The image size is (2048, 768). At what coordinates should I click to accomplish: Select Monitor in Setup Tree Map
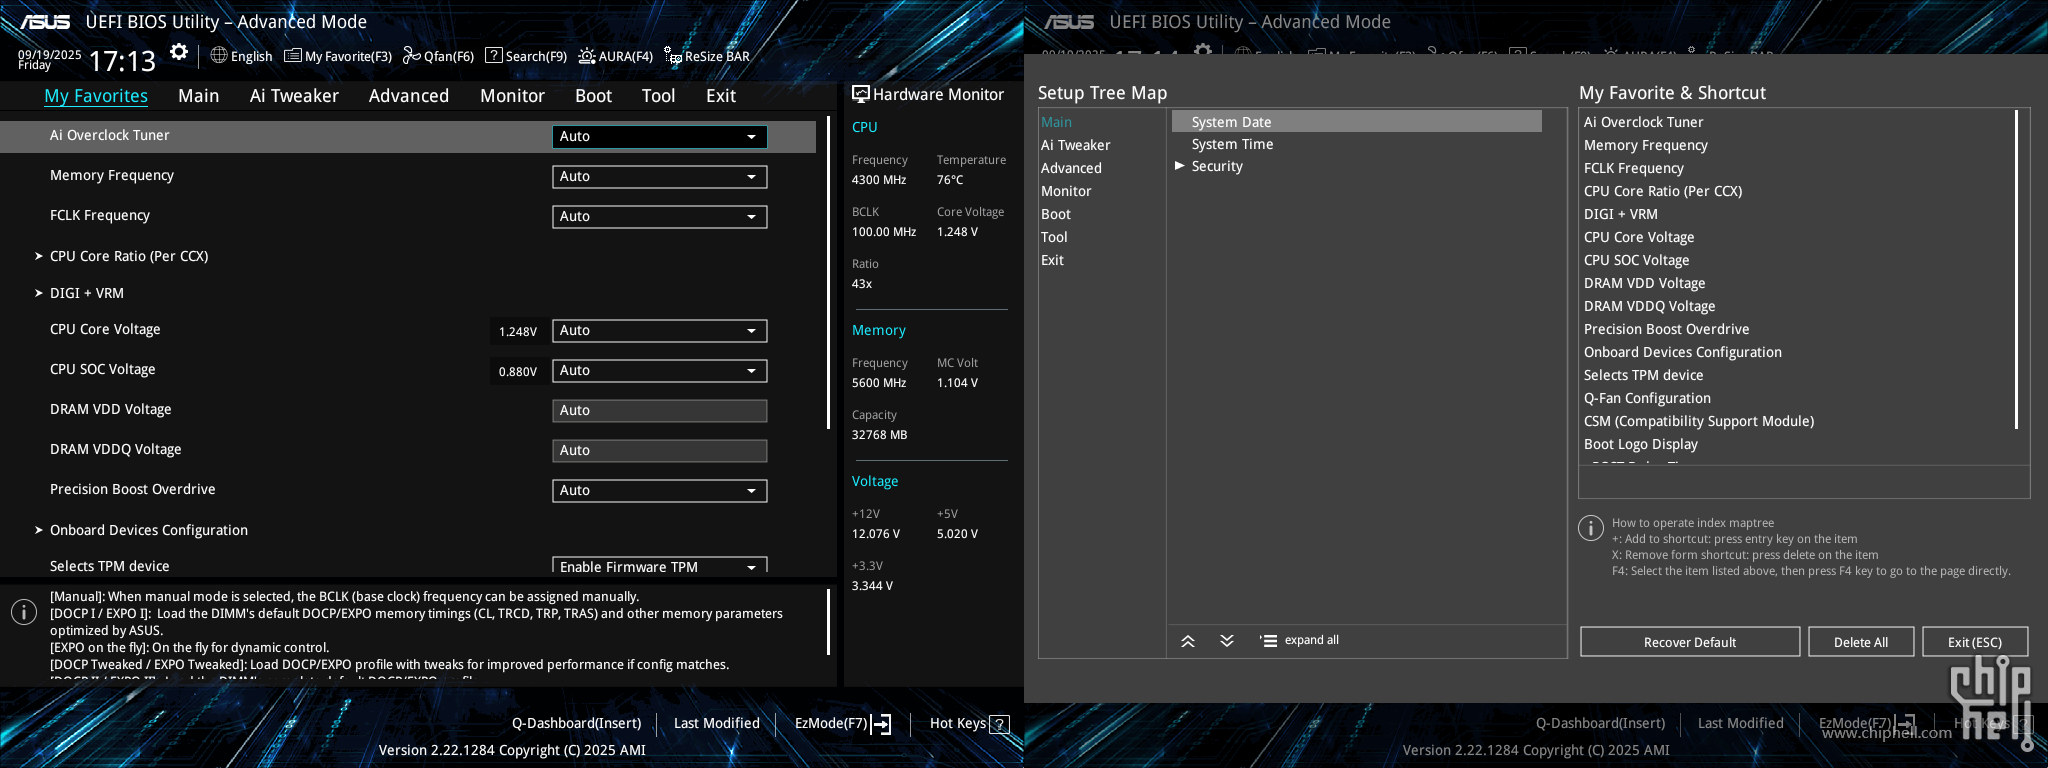pyautogui.click(x=1066, y=191)
